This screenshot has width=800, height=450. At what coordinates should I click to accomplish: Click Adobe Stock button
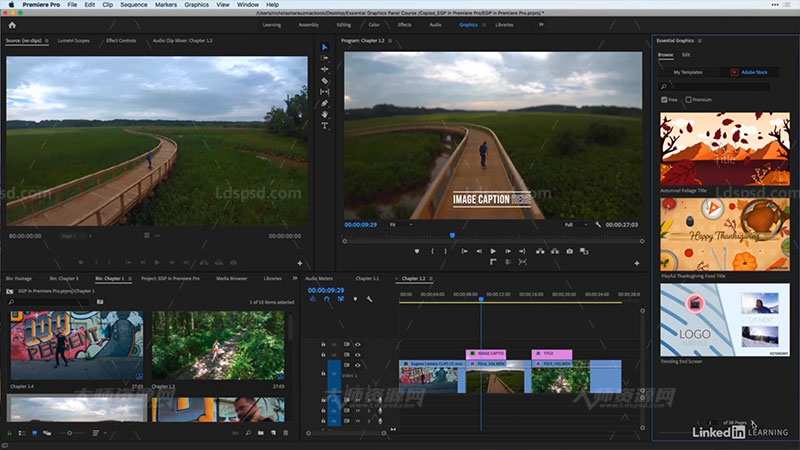[749, 72]
